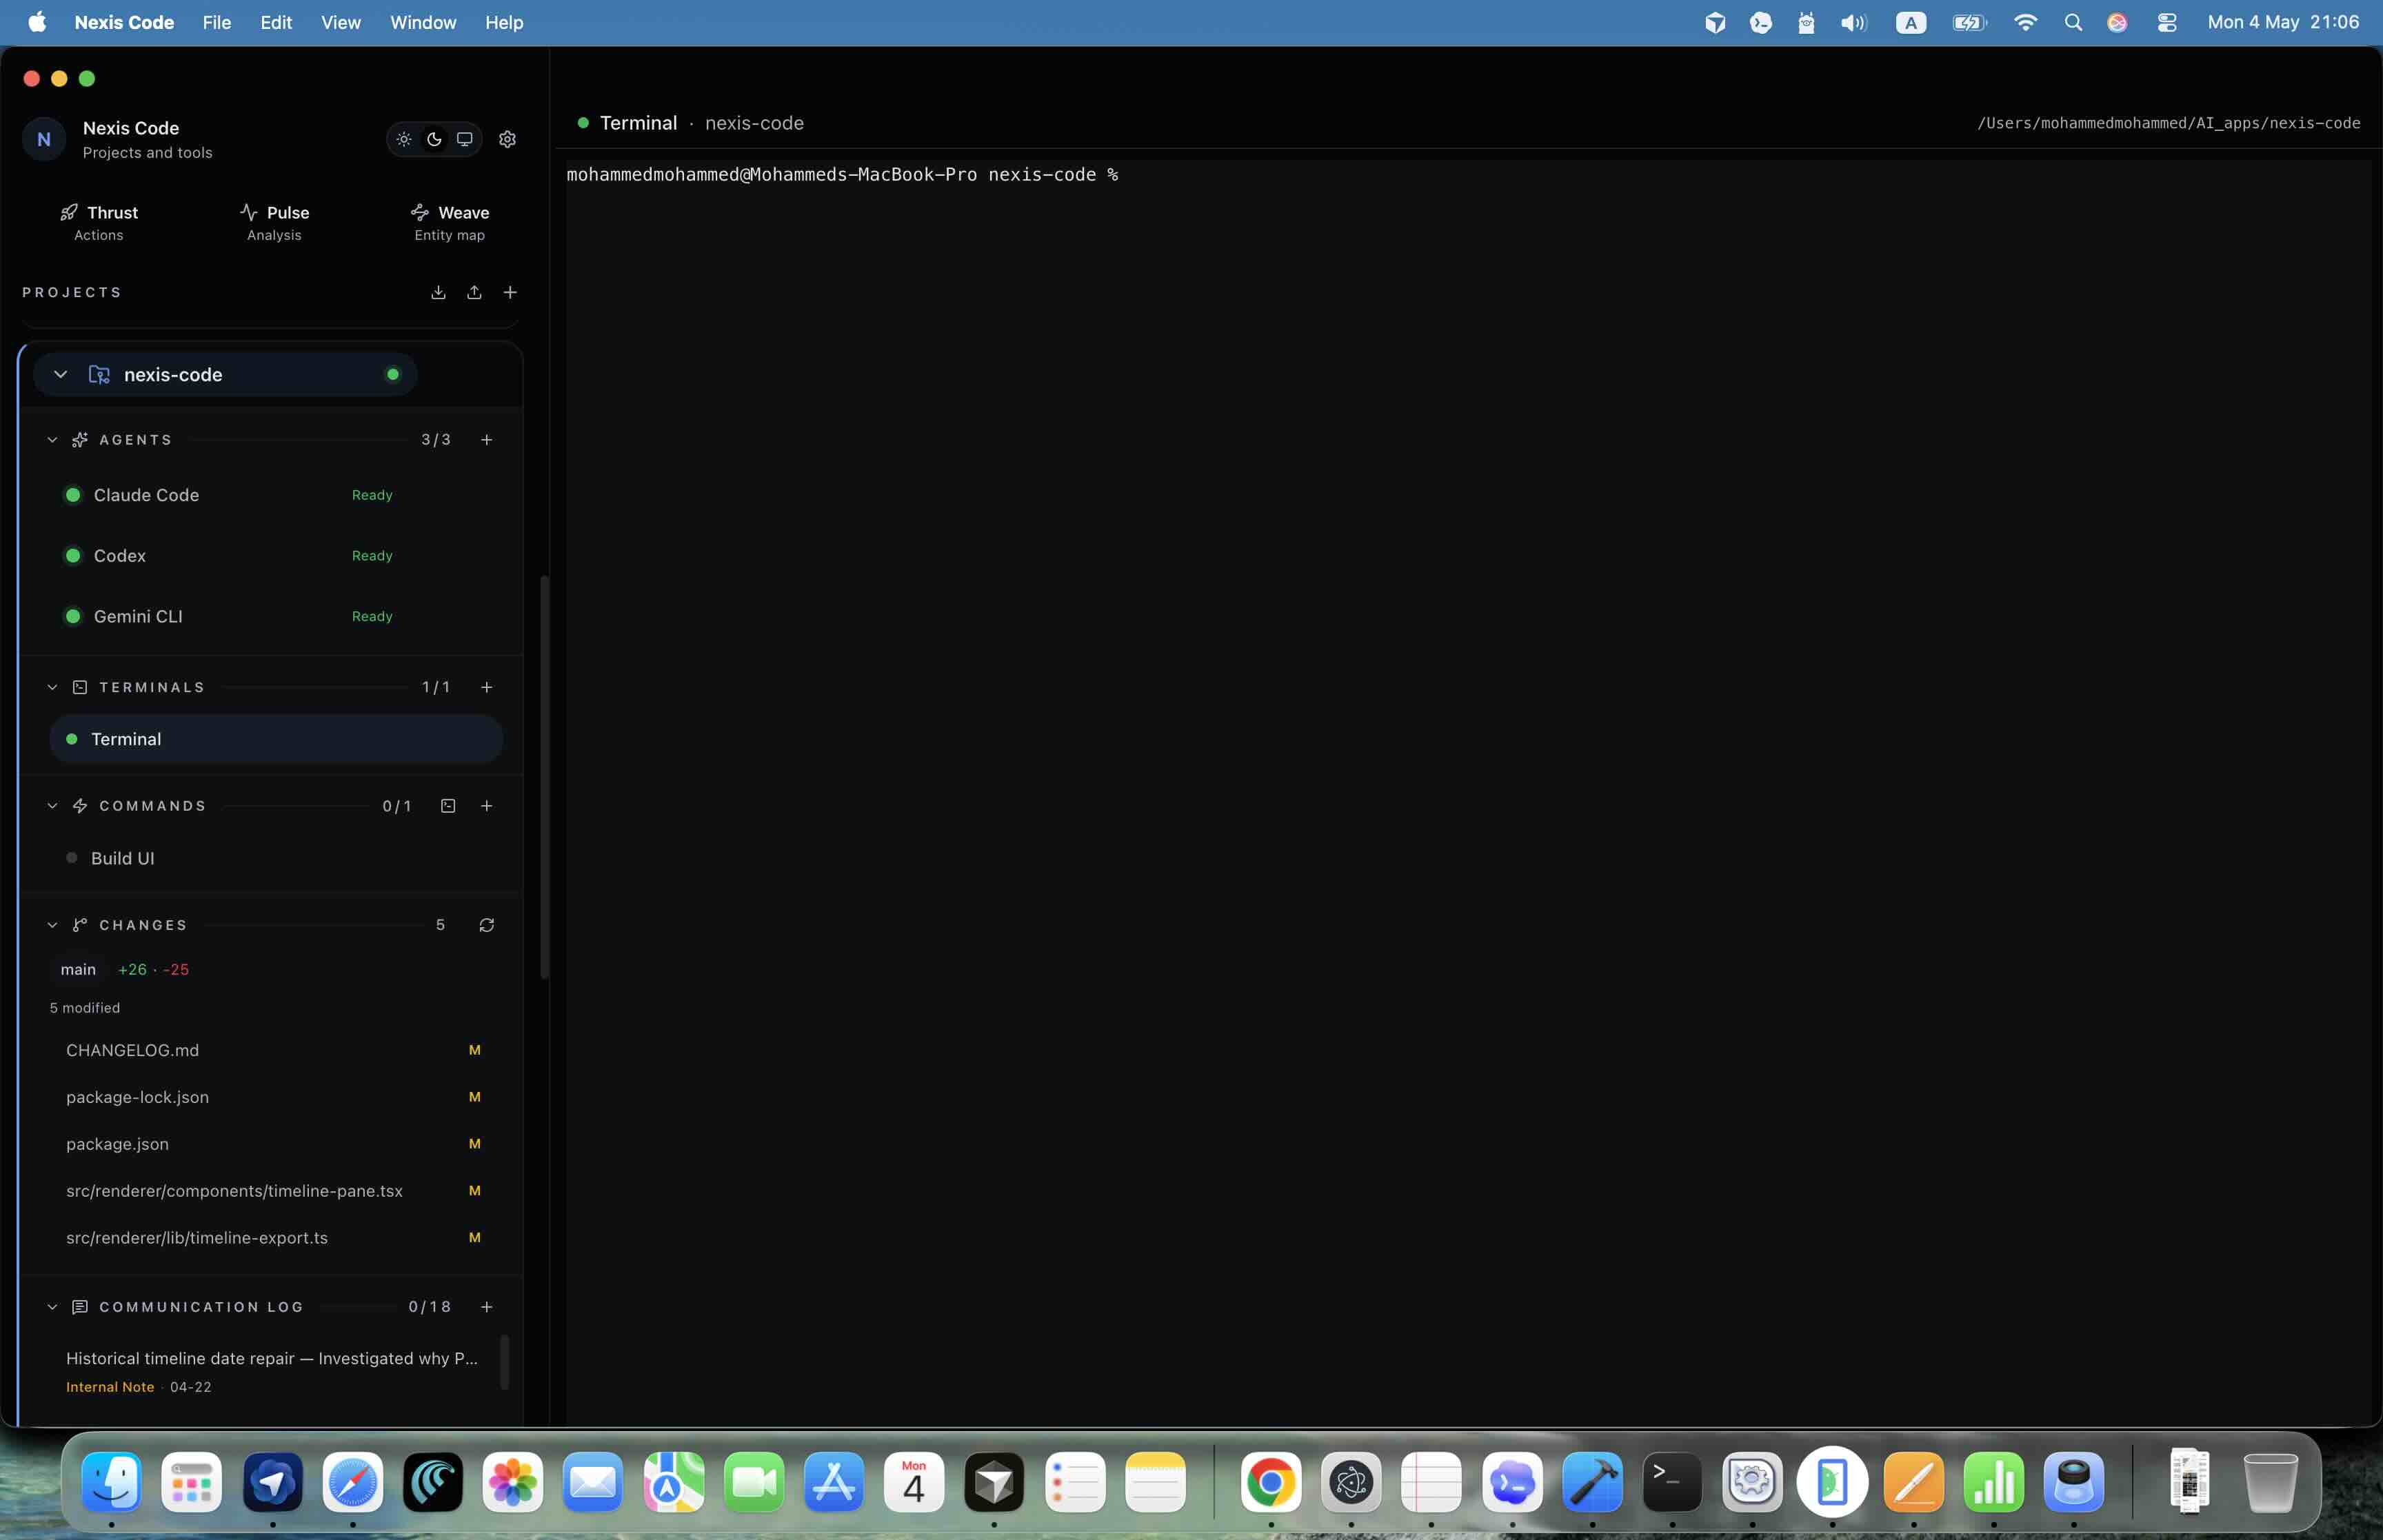The image size is (2383, 1540).
Task: Collapse the Terminals section
Action: point(52,687)
